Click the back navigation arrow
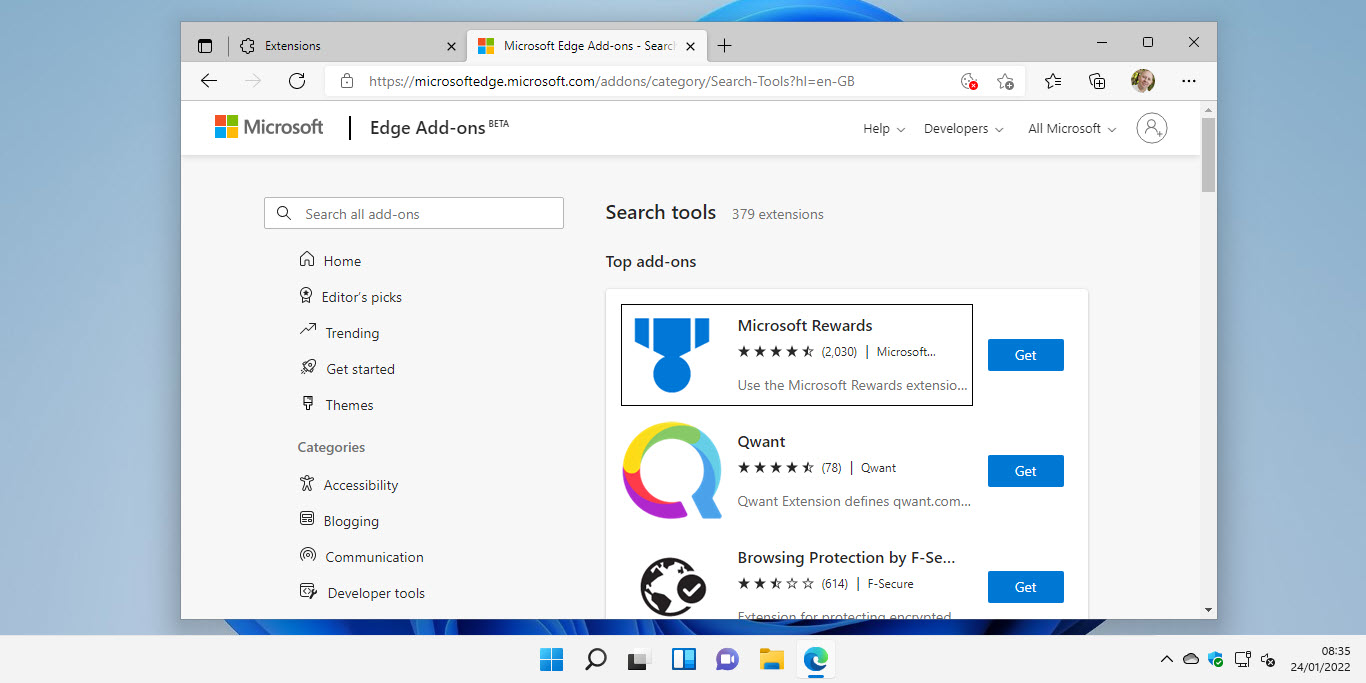 pyautogui.click(x=209, y=81)
